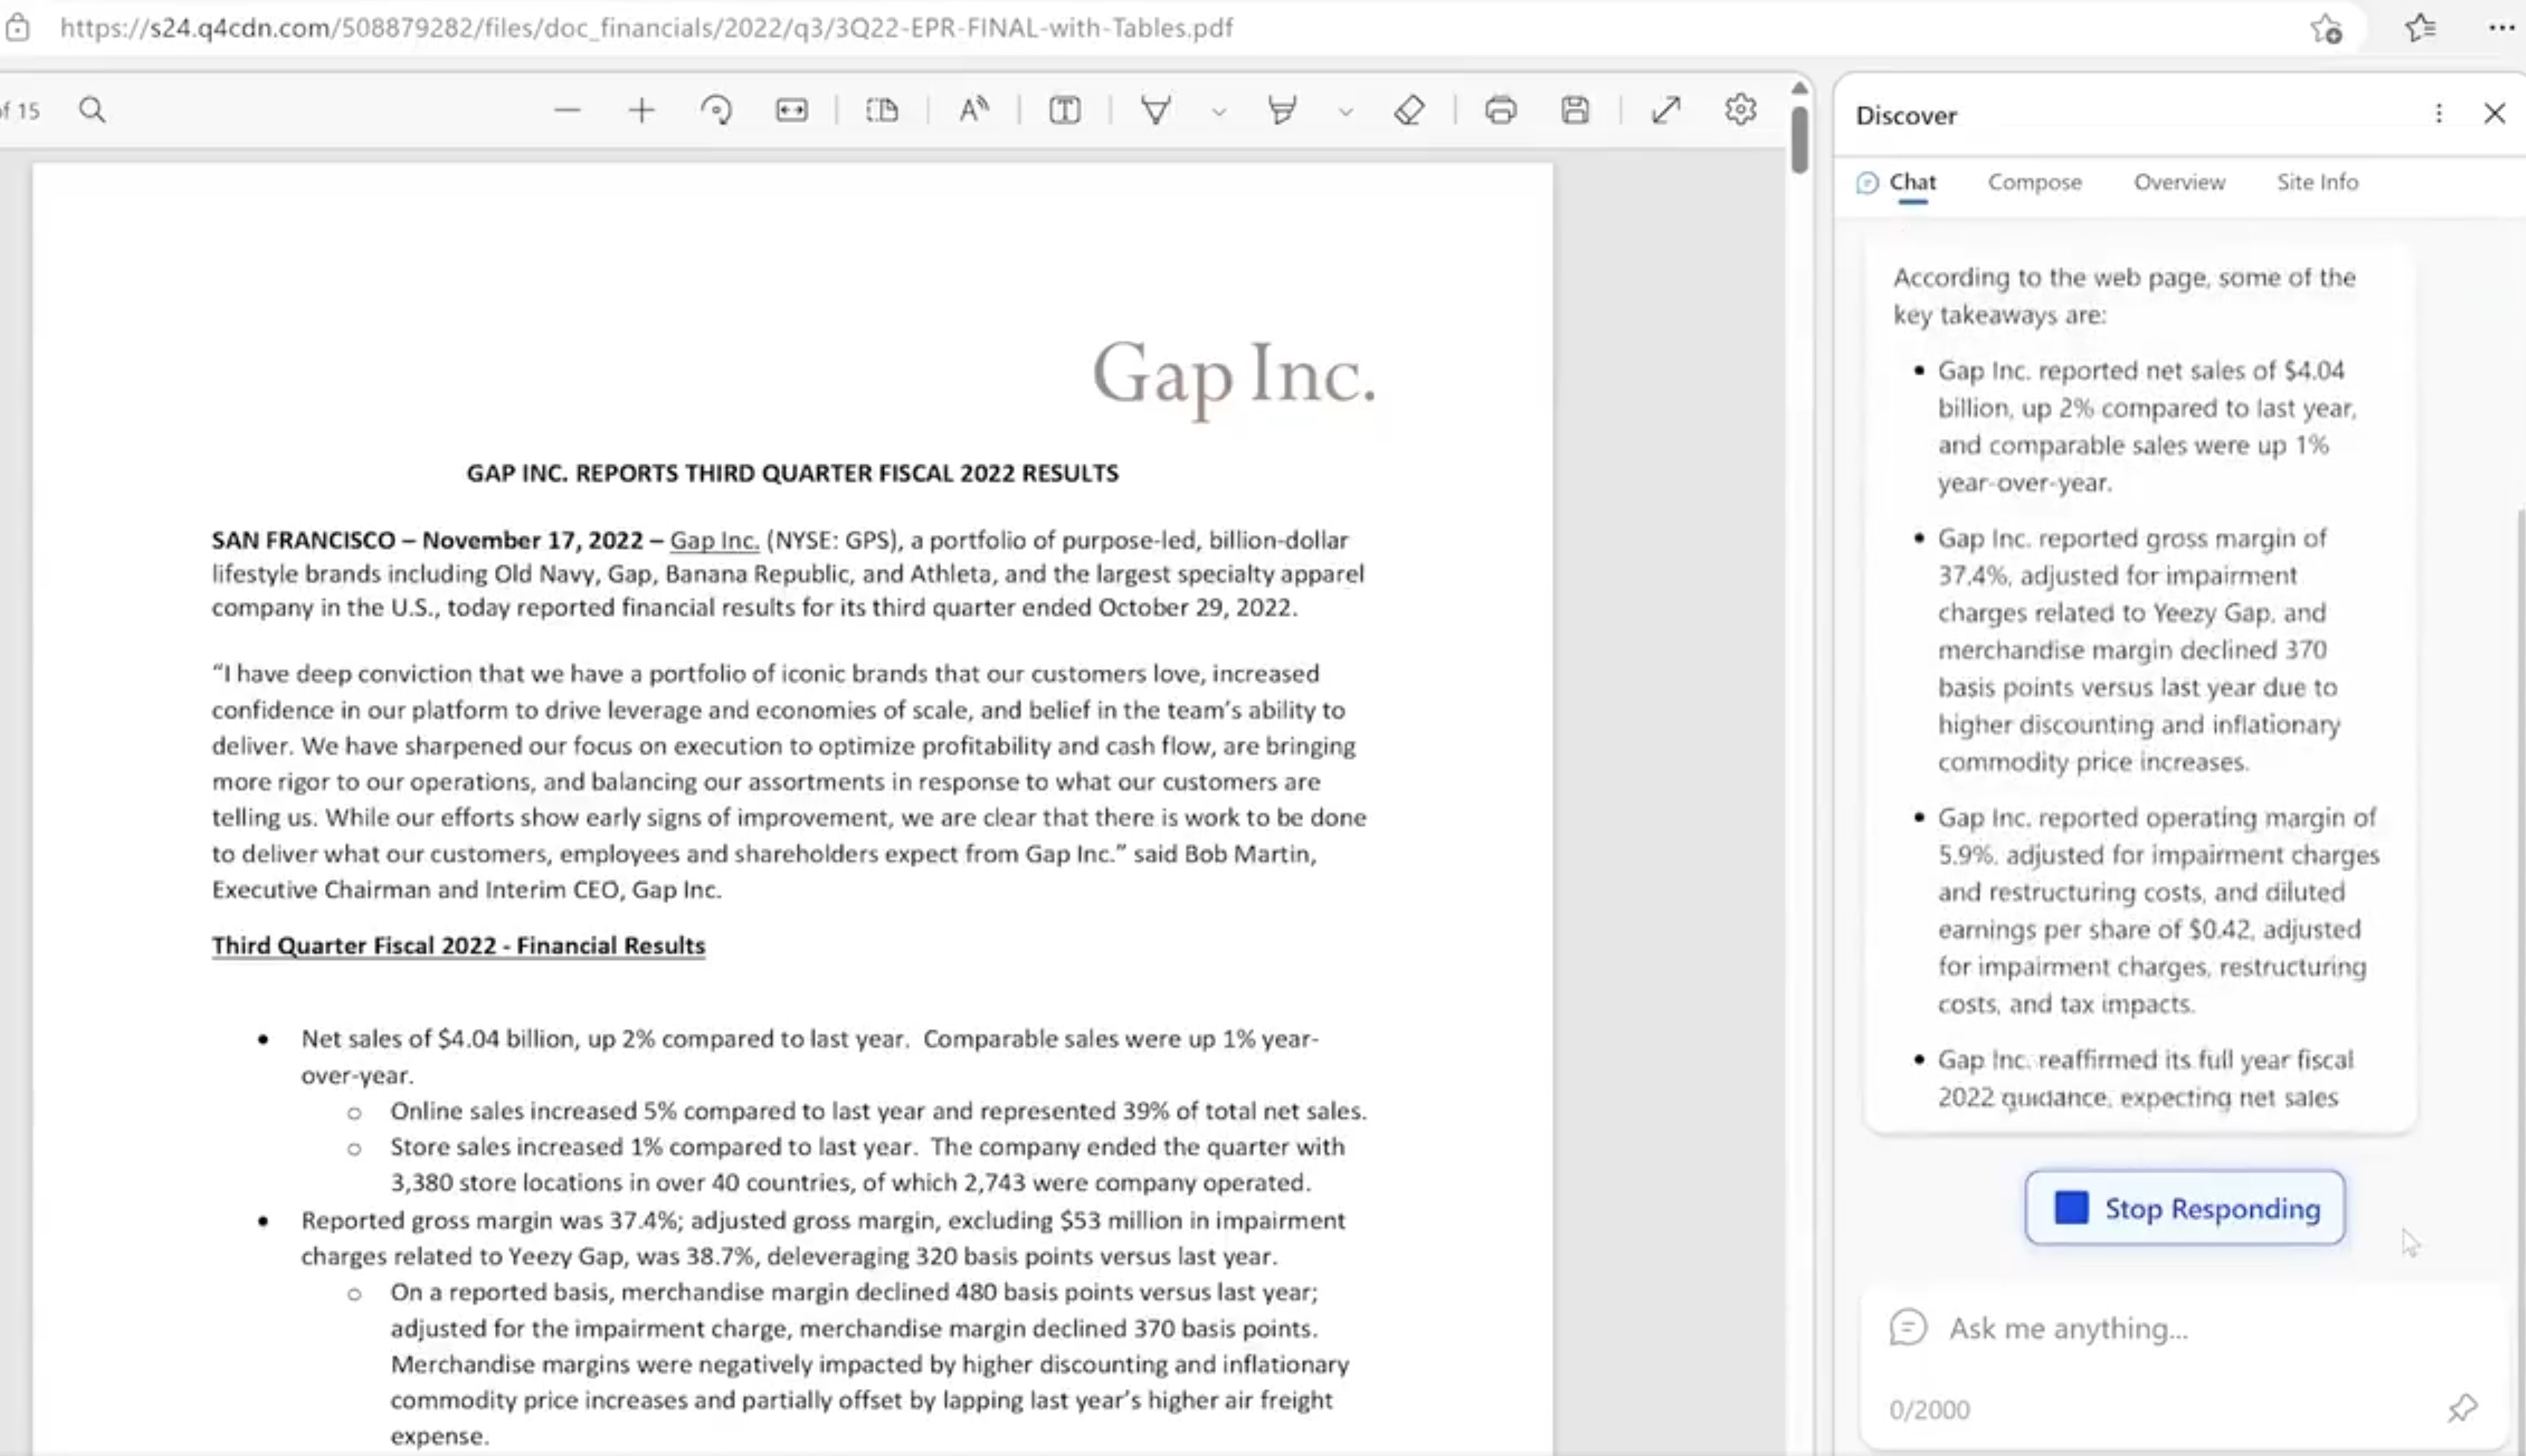Open Draw tool options dropdown
The width and height of the screenshot is (2526, 1456).
point(1219,112)
